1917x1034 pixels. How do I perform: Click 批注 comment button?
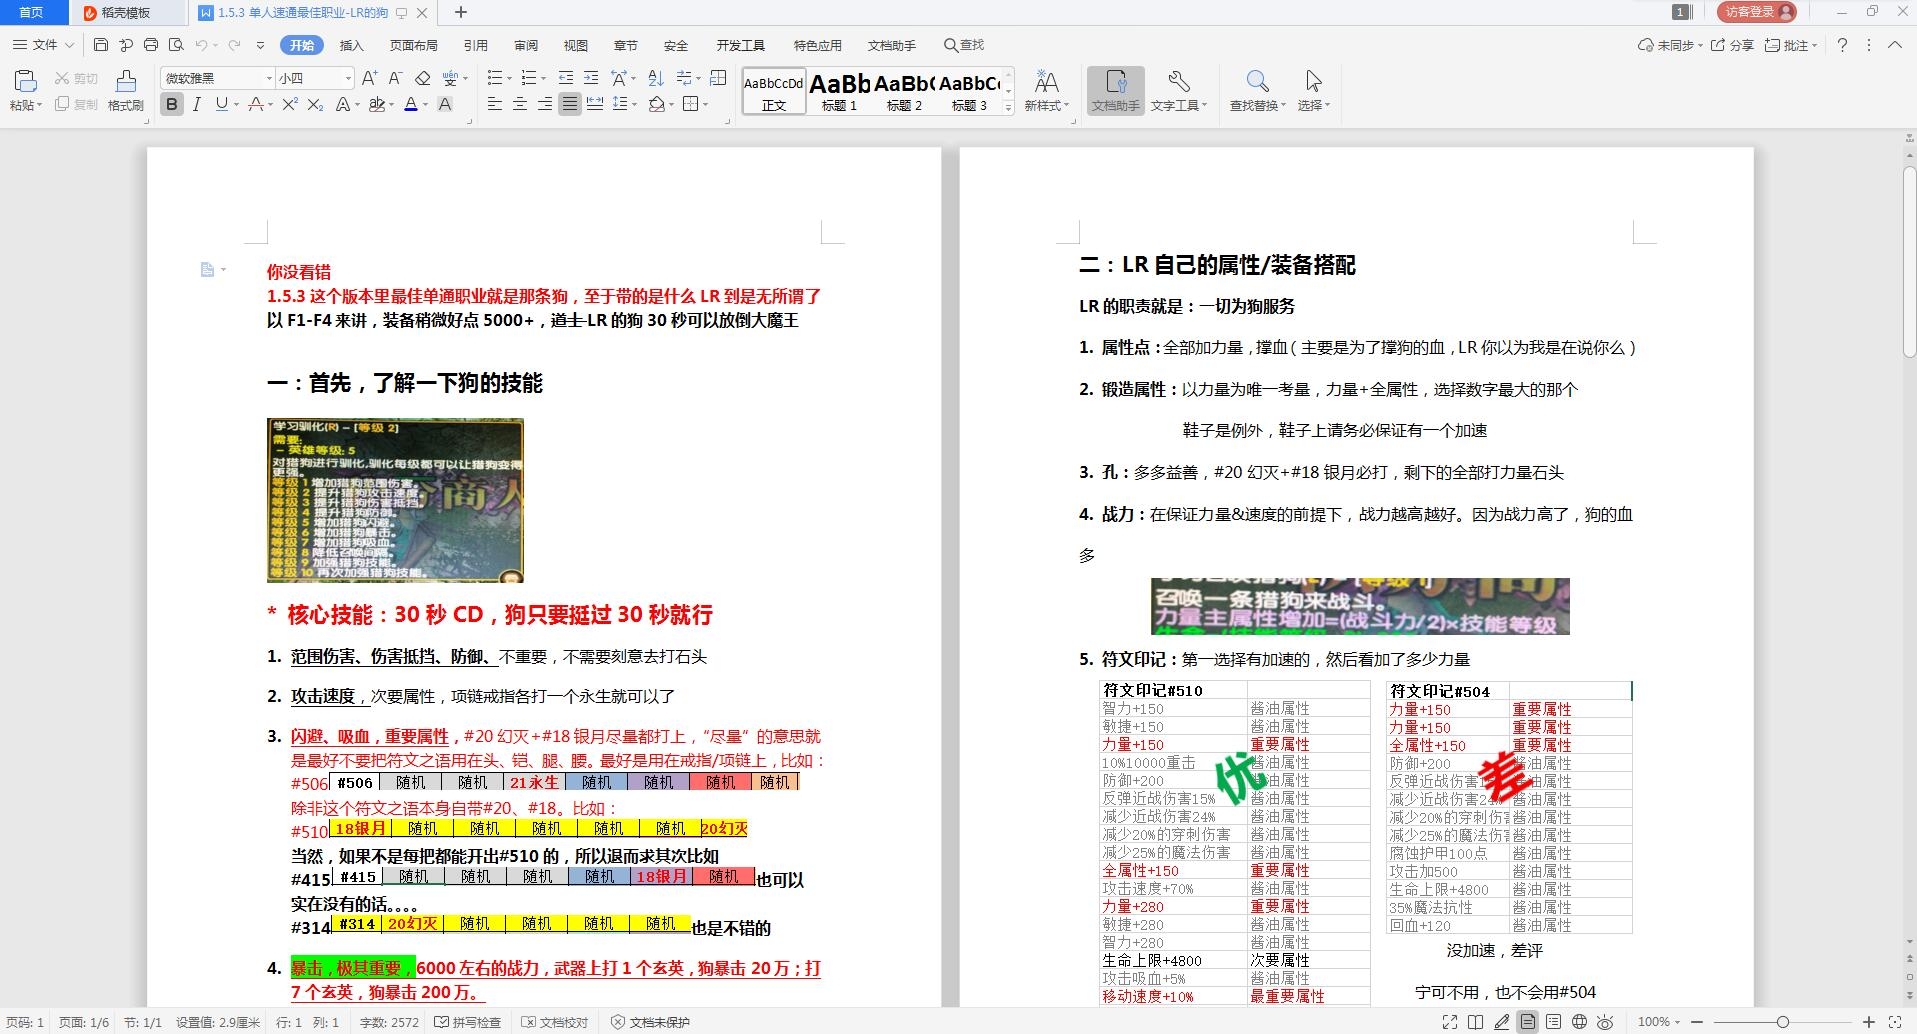[x=1790, y=45]
